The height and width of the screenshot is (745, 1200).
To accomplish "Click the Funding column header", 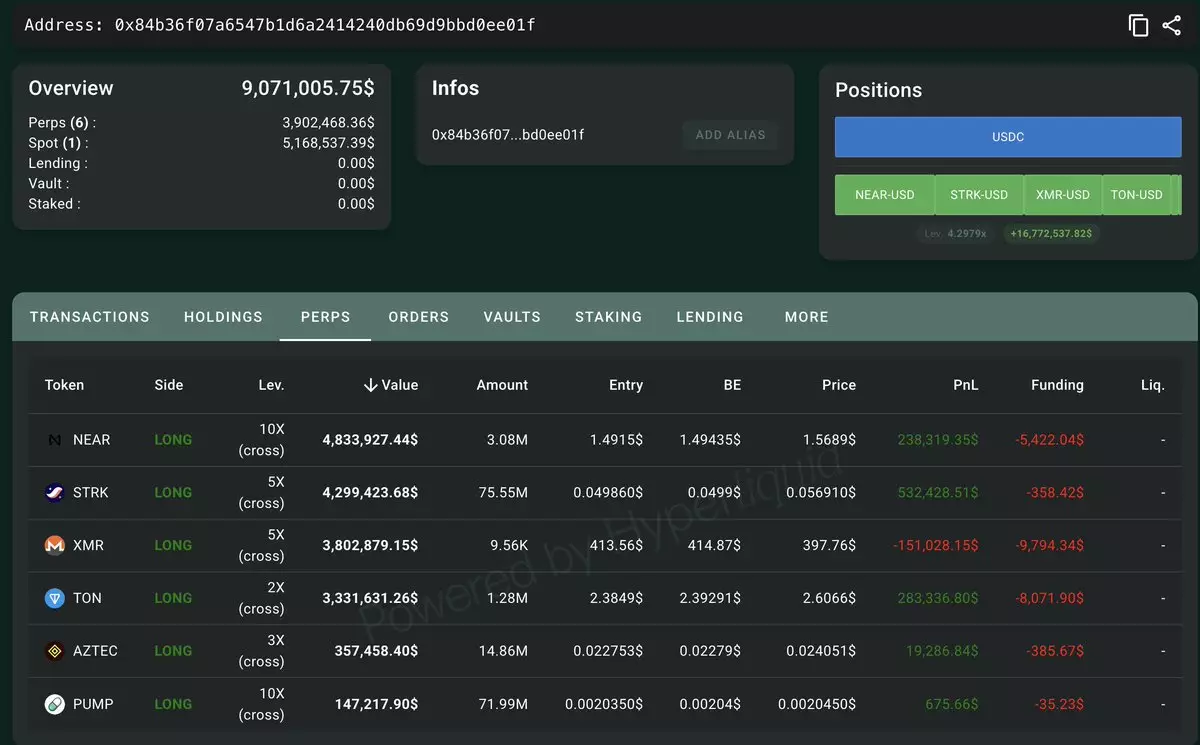I will pyautogui.click(x=1057, y=385).
